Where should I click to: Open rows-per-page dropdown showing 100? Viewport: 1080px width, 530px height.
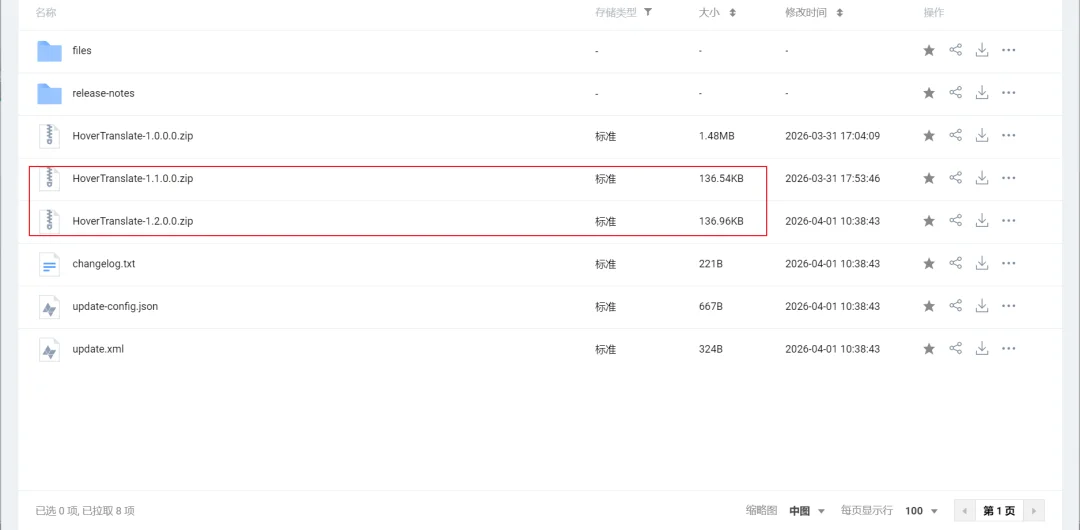922,511
